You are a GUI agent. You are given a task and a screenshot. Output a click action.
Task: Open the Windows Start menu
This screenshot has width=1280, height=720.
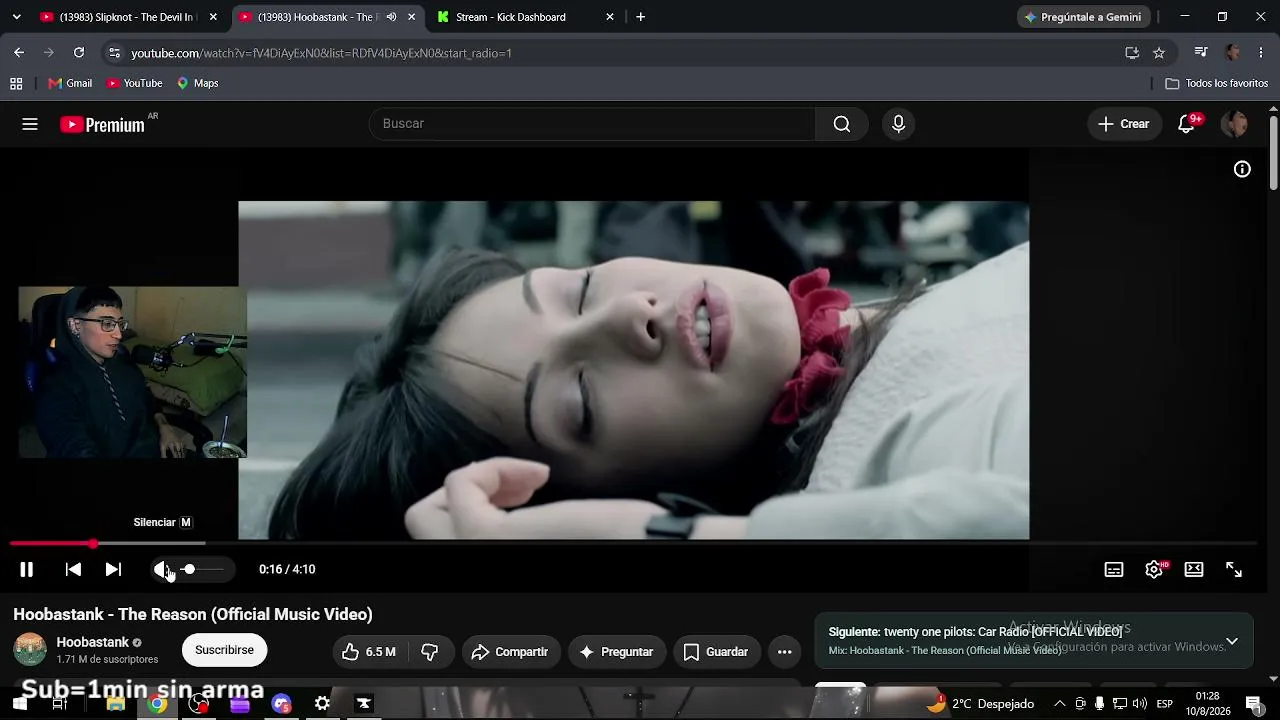[19, 704]
